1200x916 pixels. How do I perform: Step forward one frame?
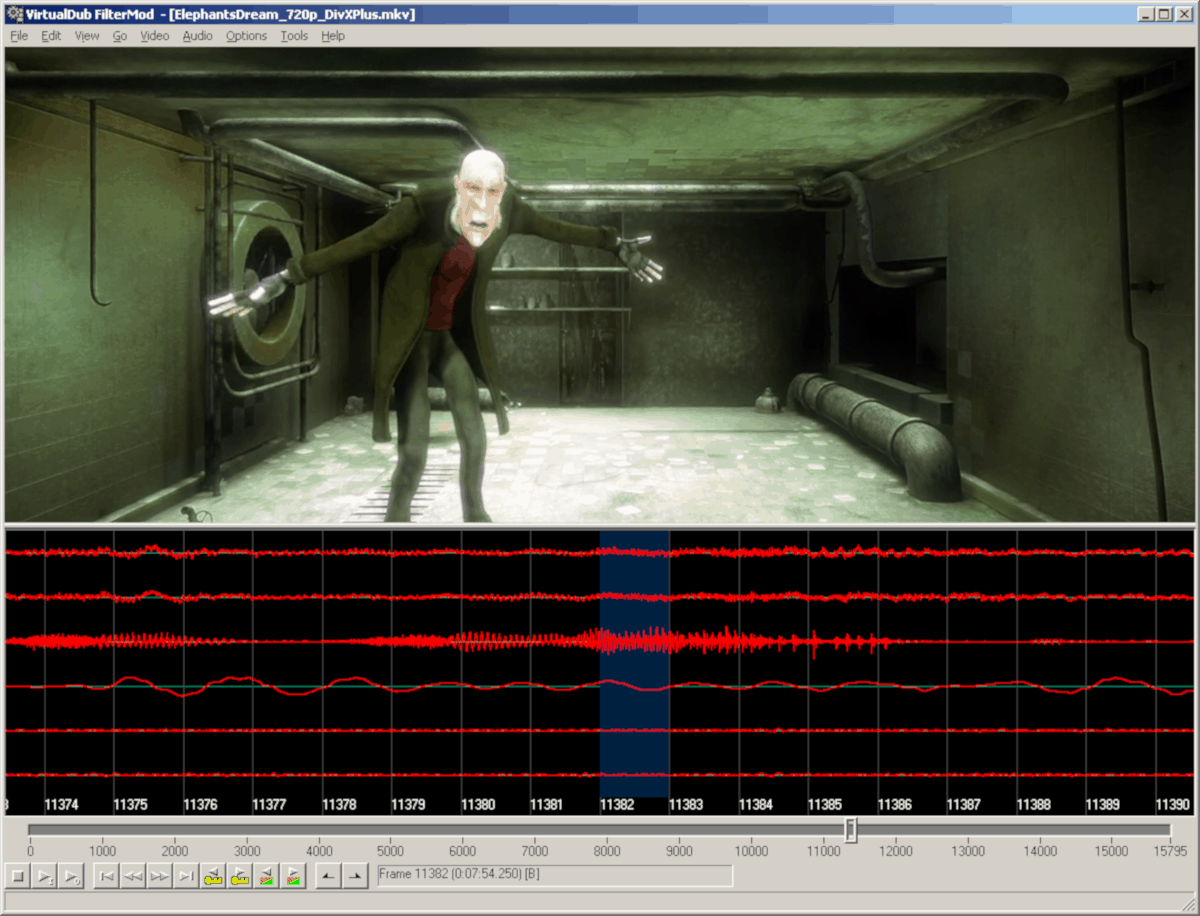pos(159,876)
